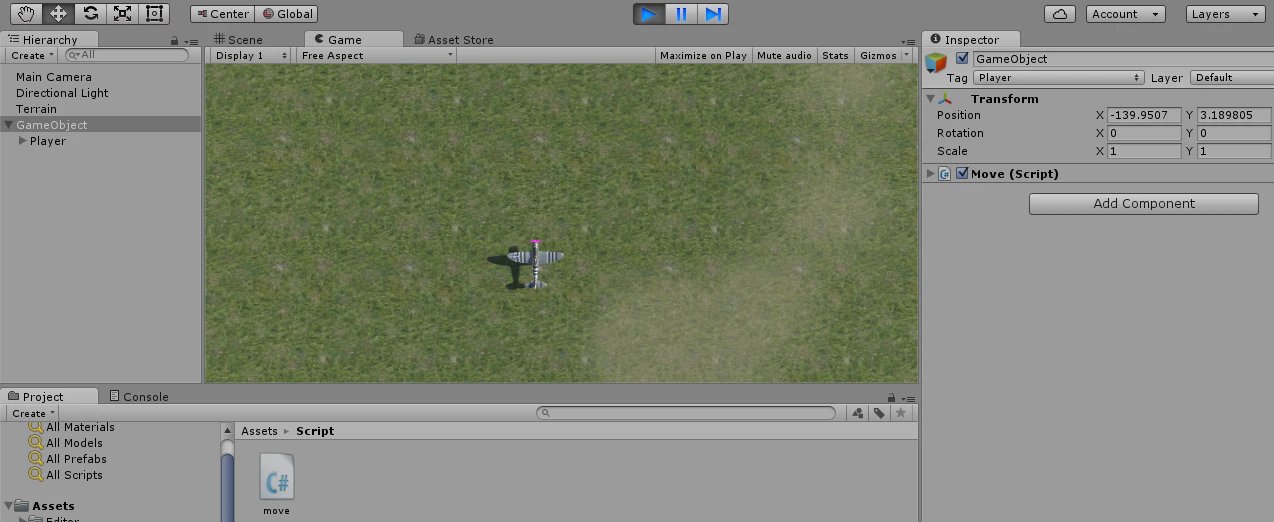Open the search by label filter icon
The image size is (1274, 522).
[879, 413]
